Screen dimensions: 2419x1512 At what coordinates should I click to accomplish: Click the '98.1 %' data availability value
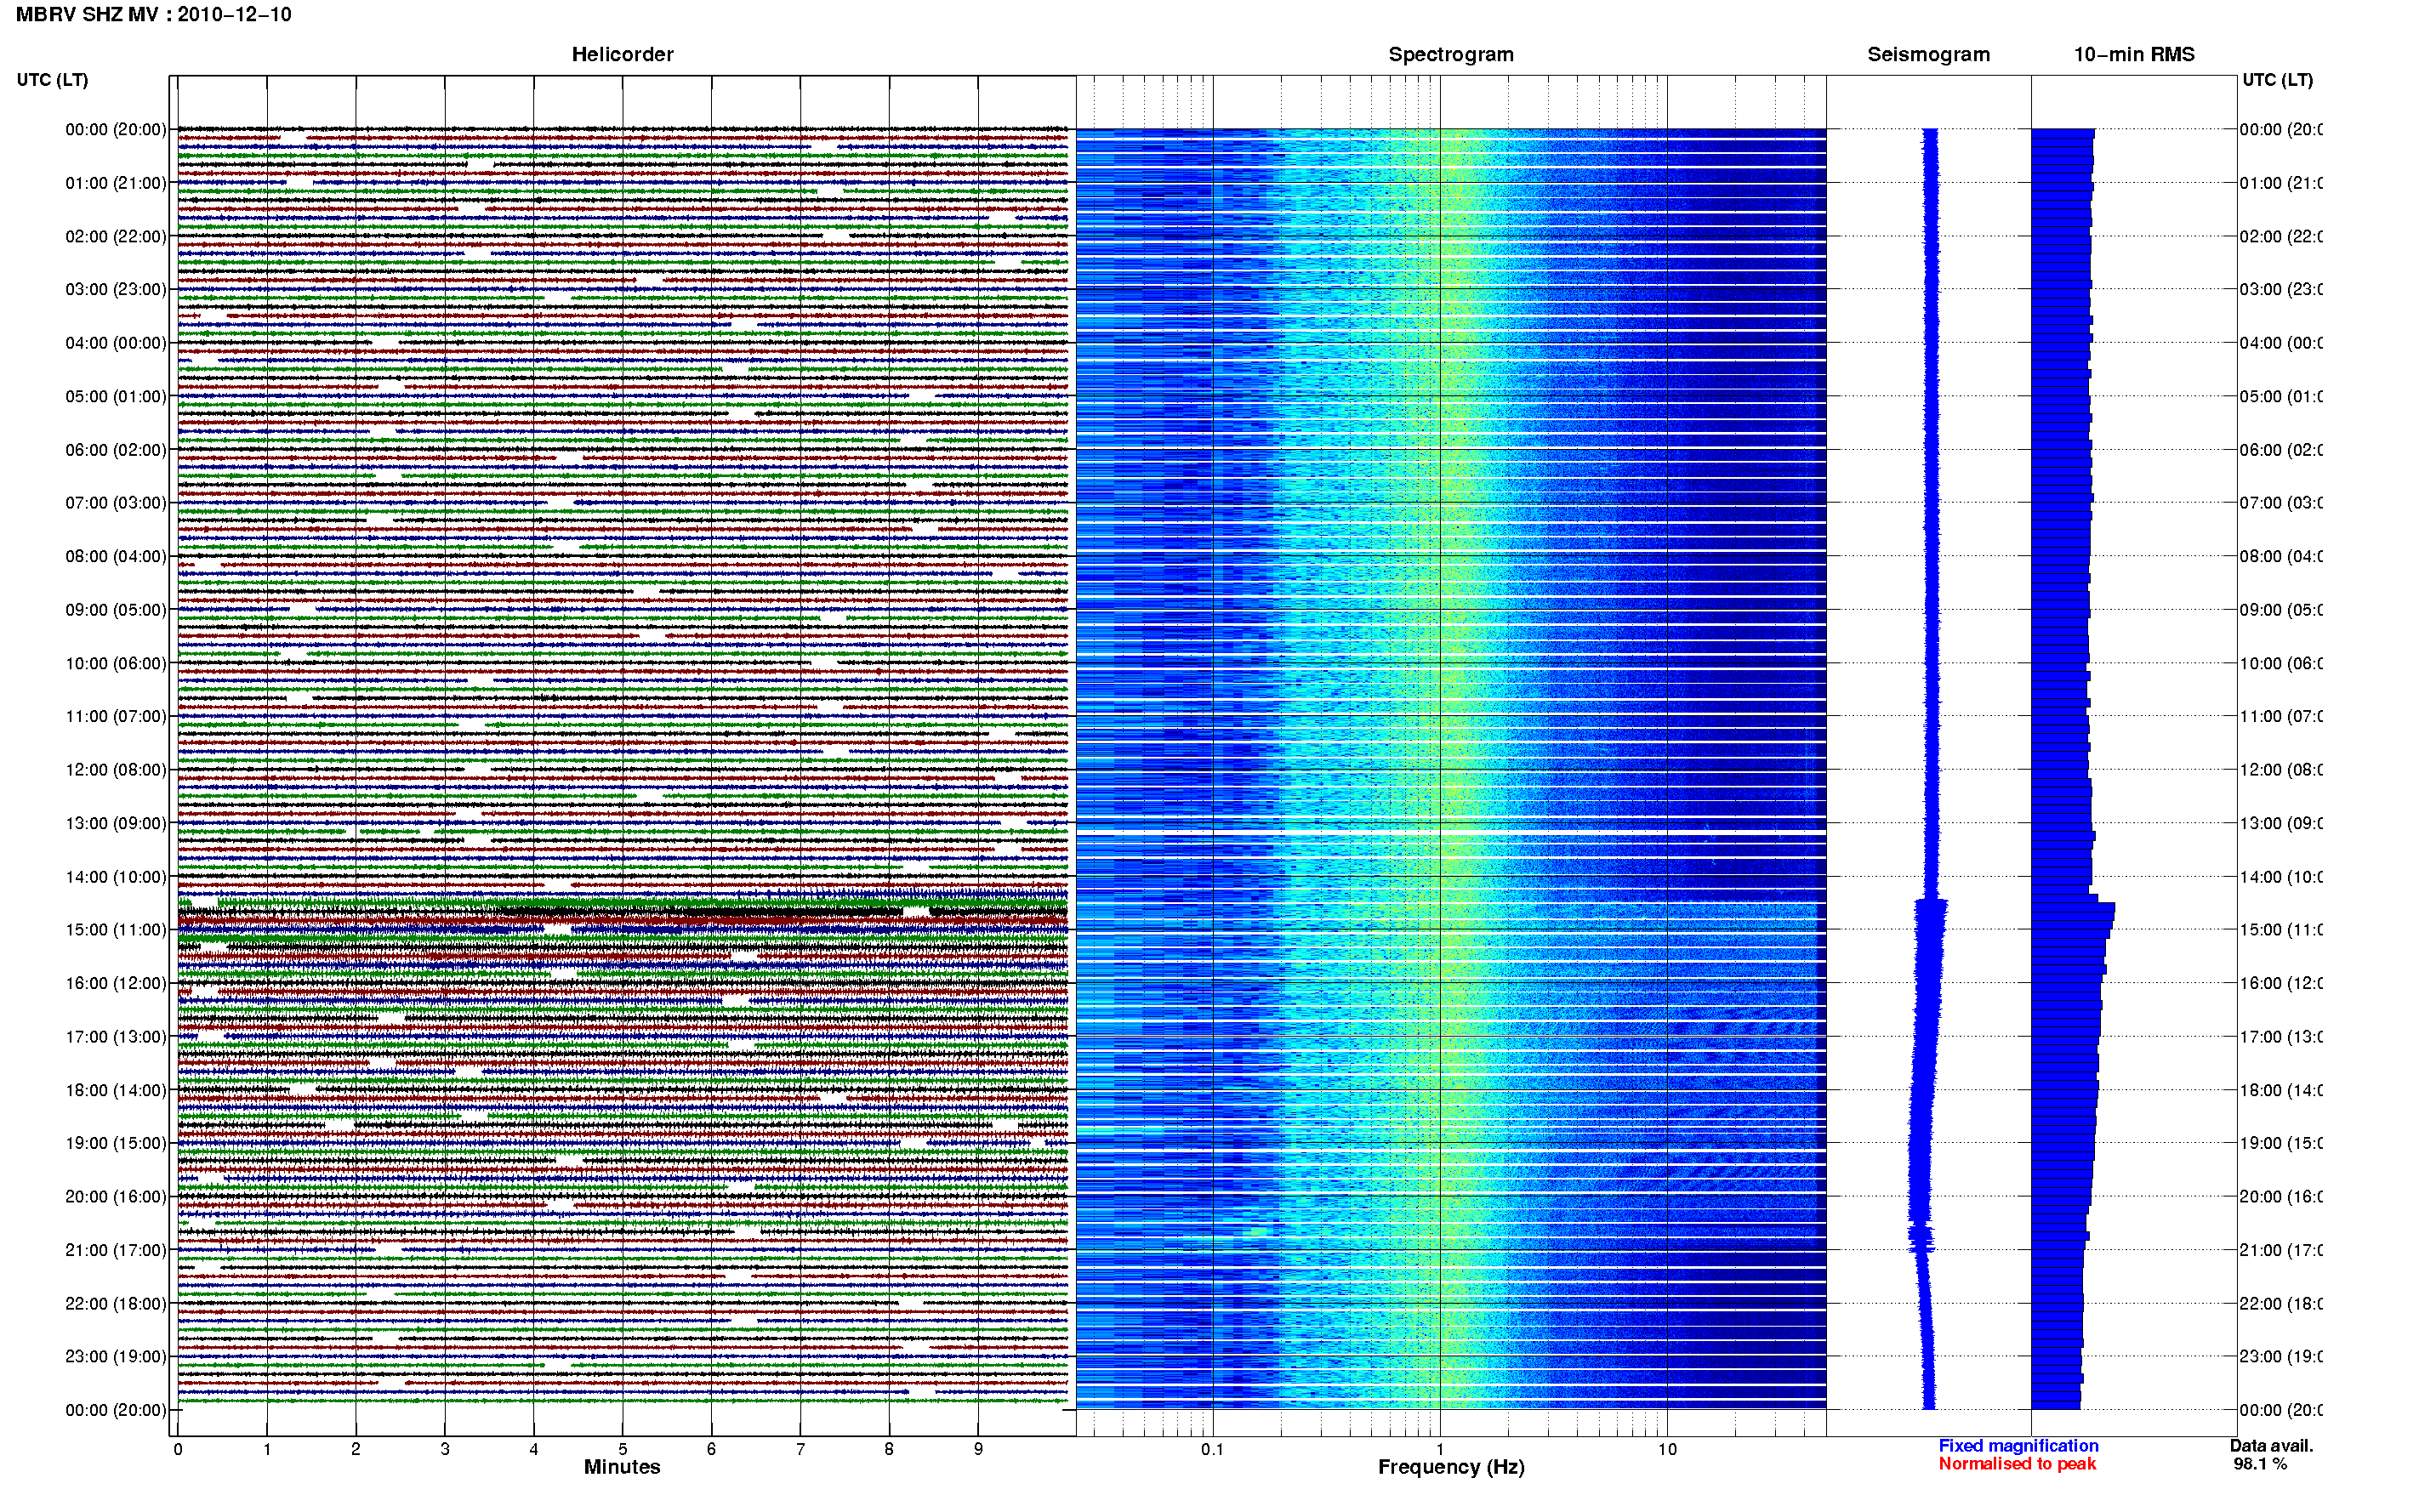[2260, 1464]
